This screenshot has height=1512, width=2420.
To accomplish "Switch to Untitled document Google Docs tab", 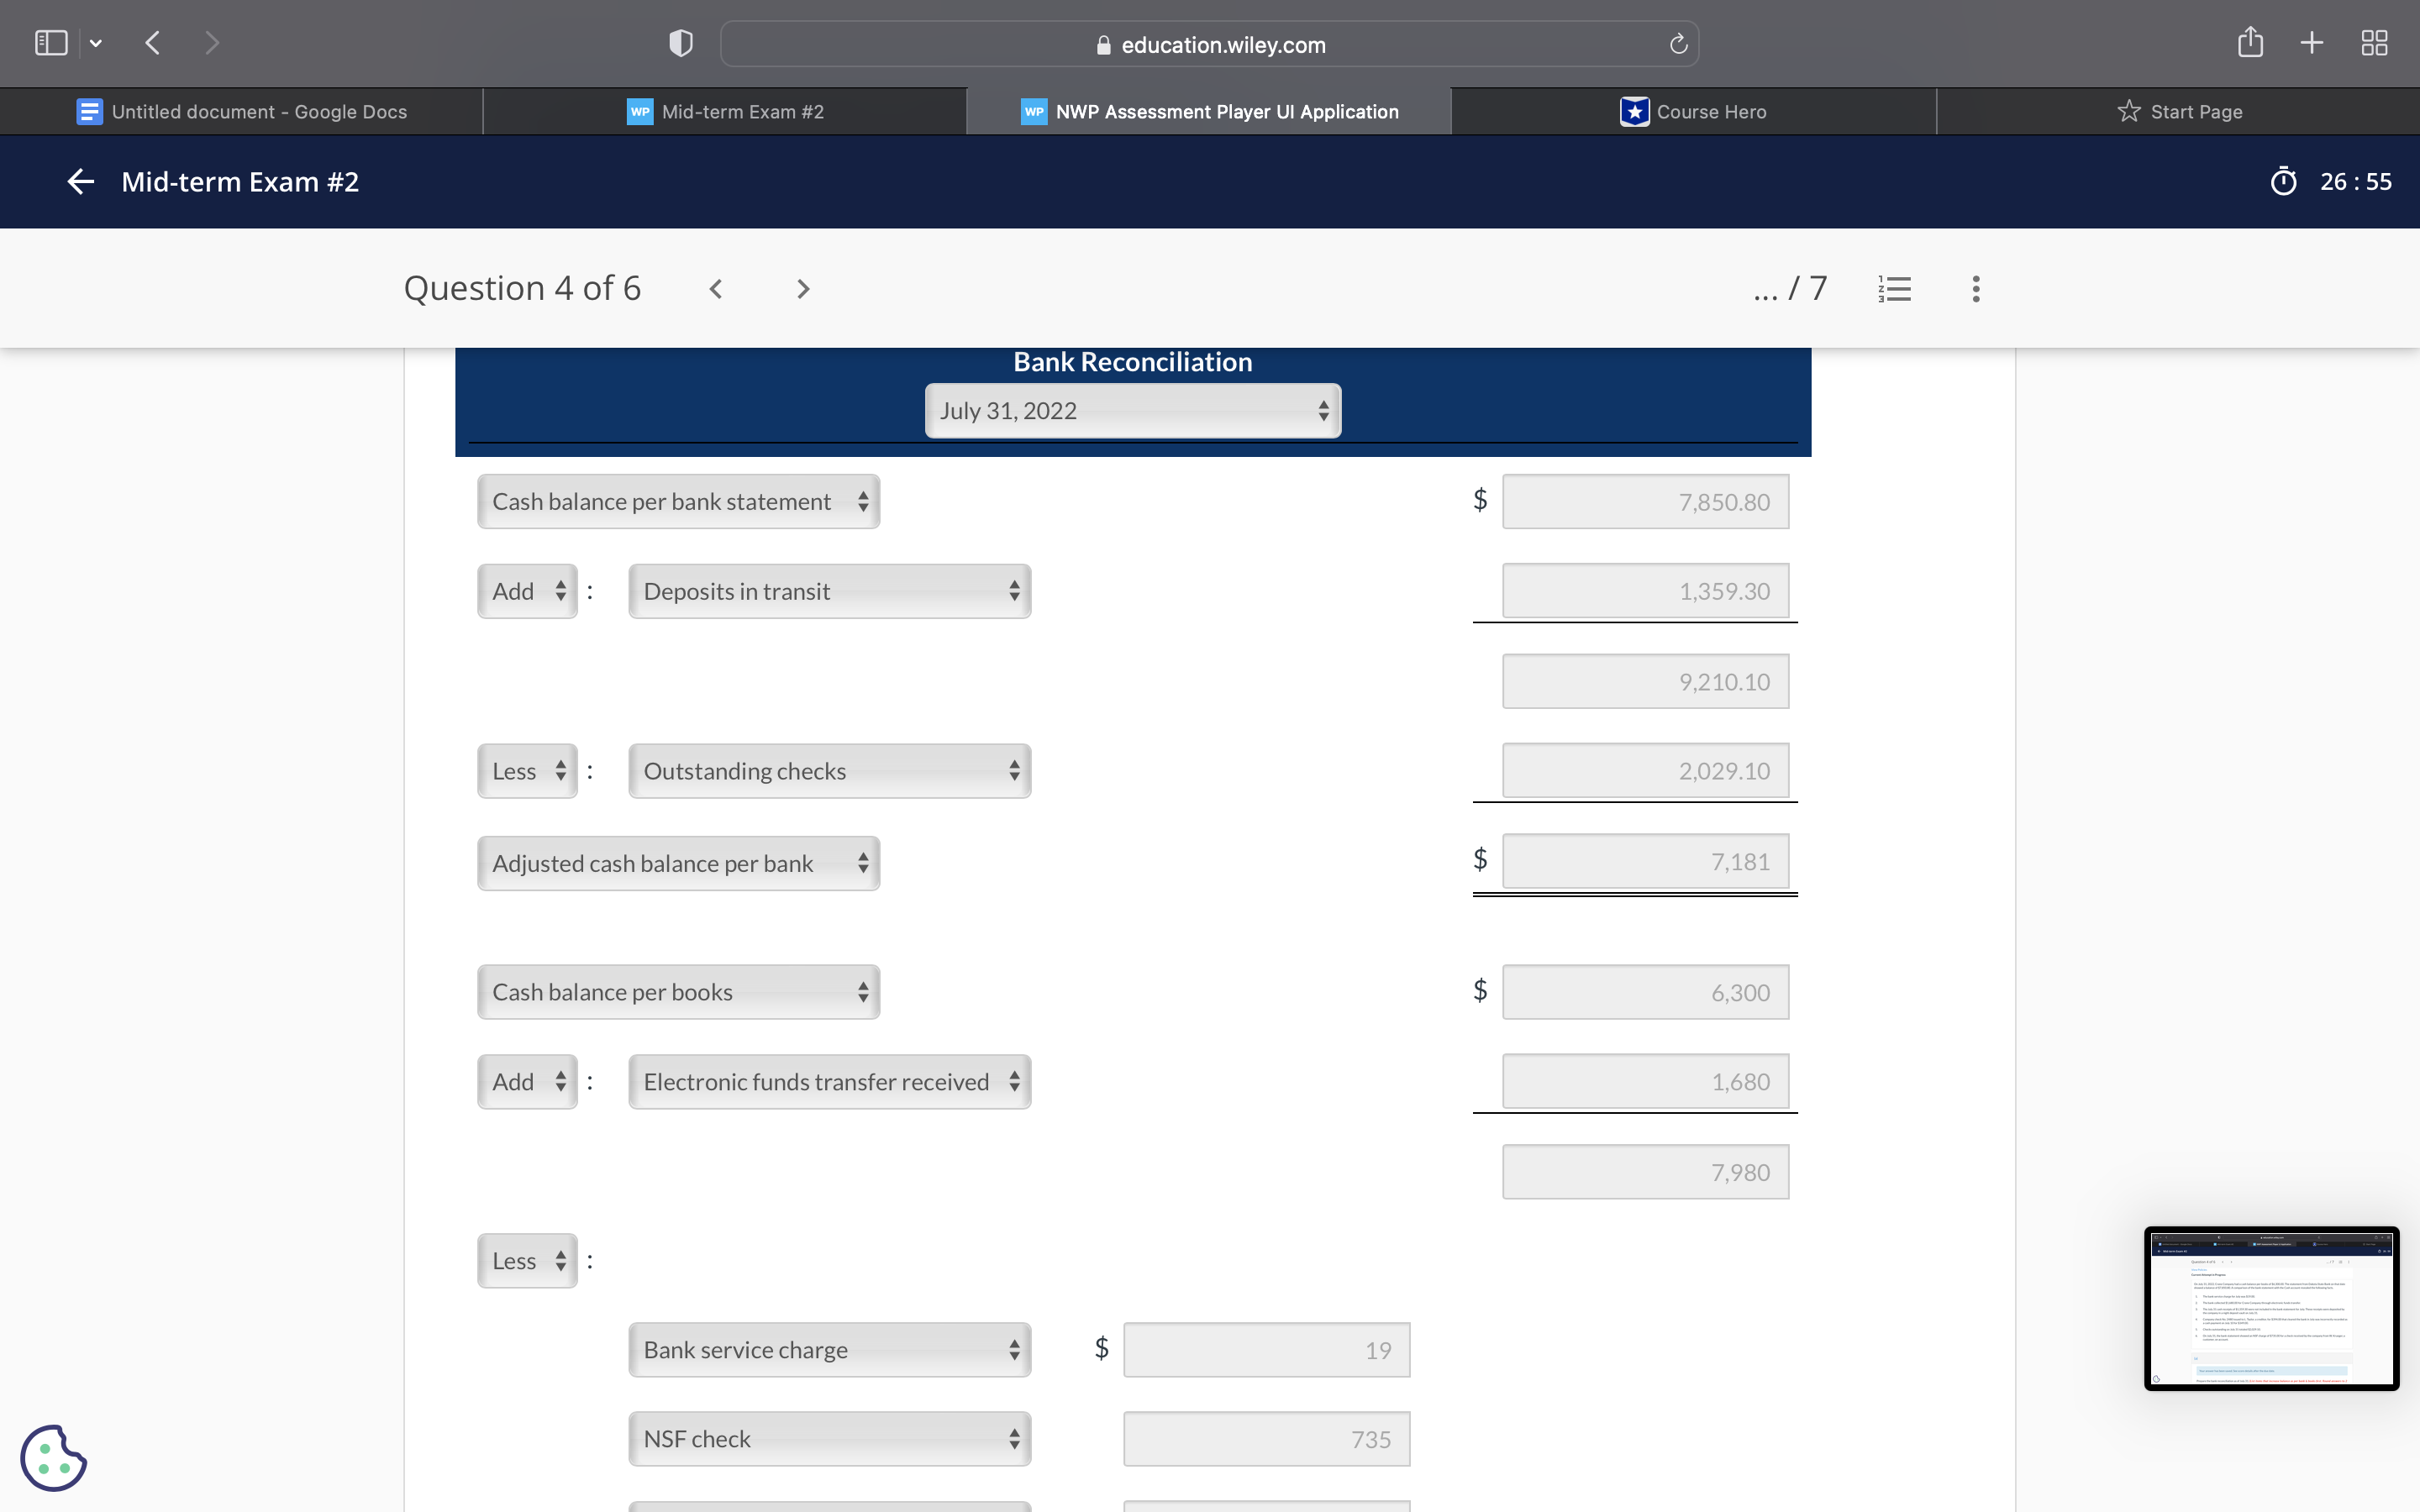I will [x=241, y=112].
